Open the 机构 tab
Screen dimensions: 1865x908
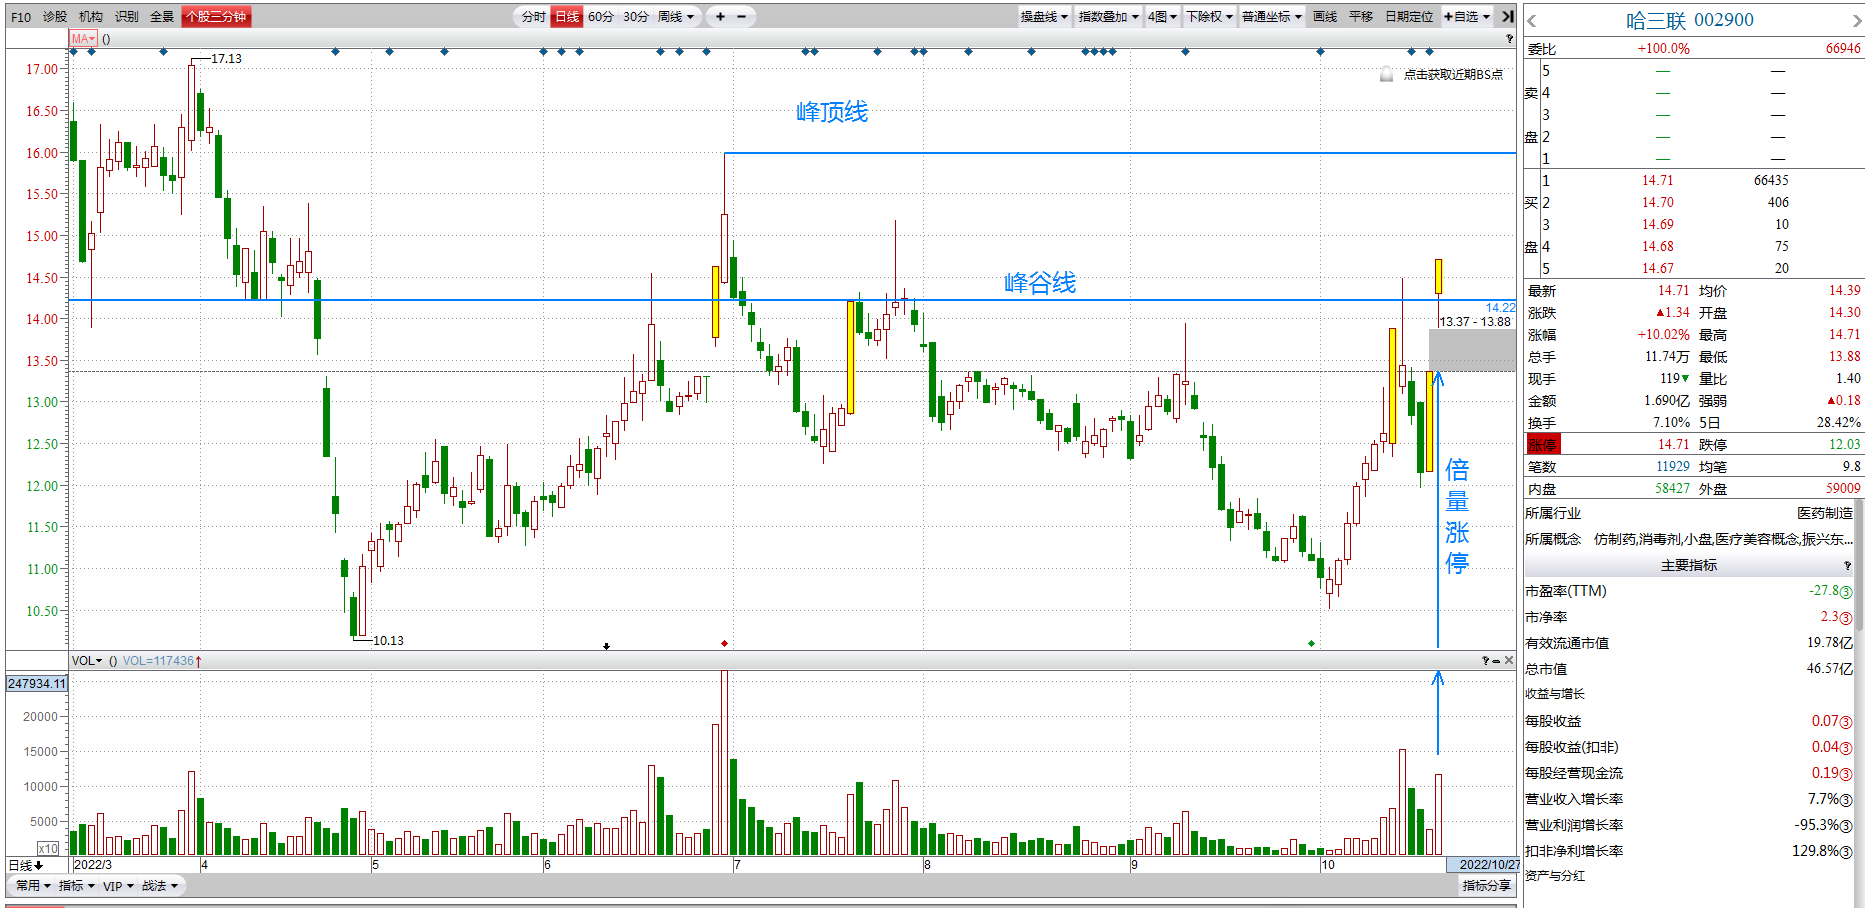click(91, 17)
